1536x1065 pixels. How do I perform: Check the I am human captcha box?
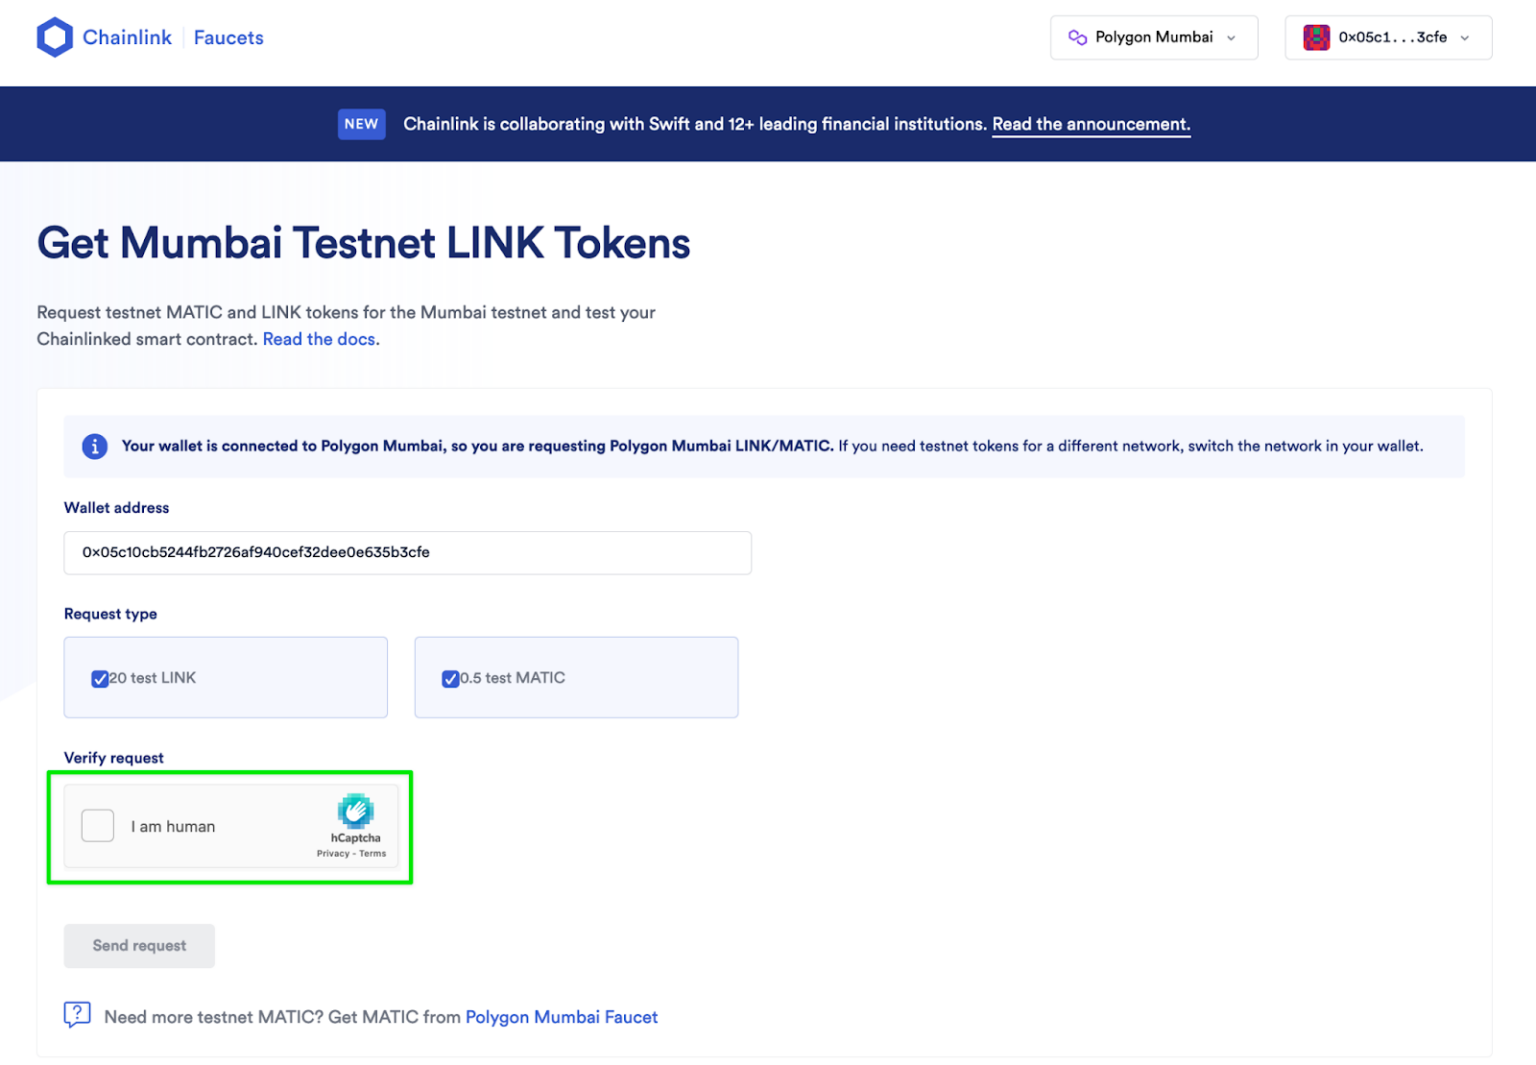(97, 826)
